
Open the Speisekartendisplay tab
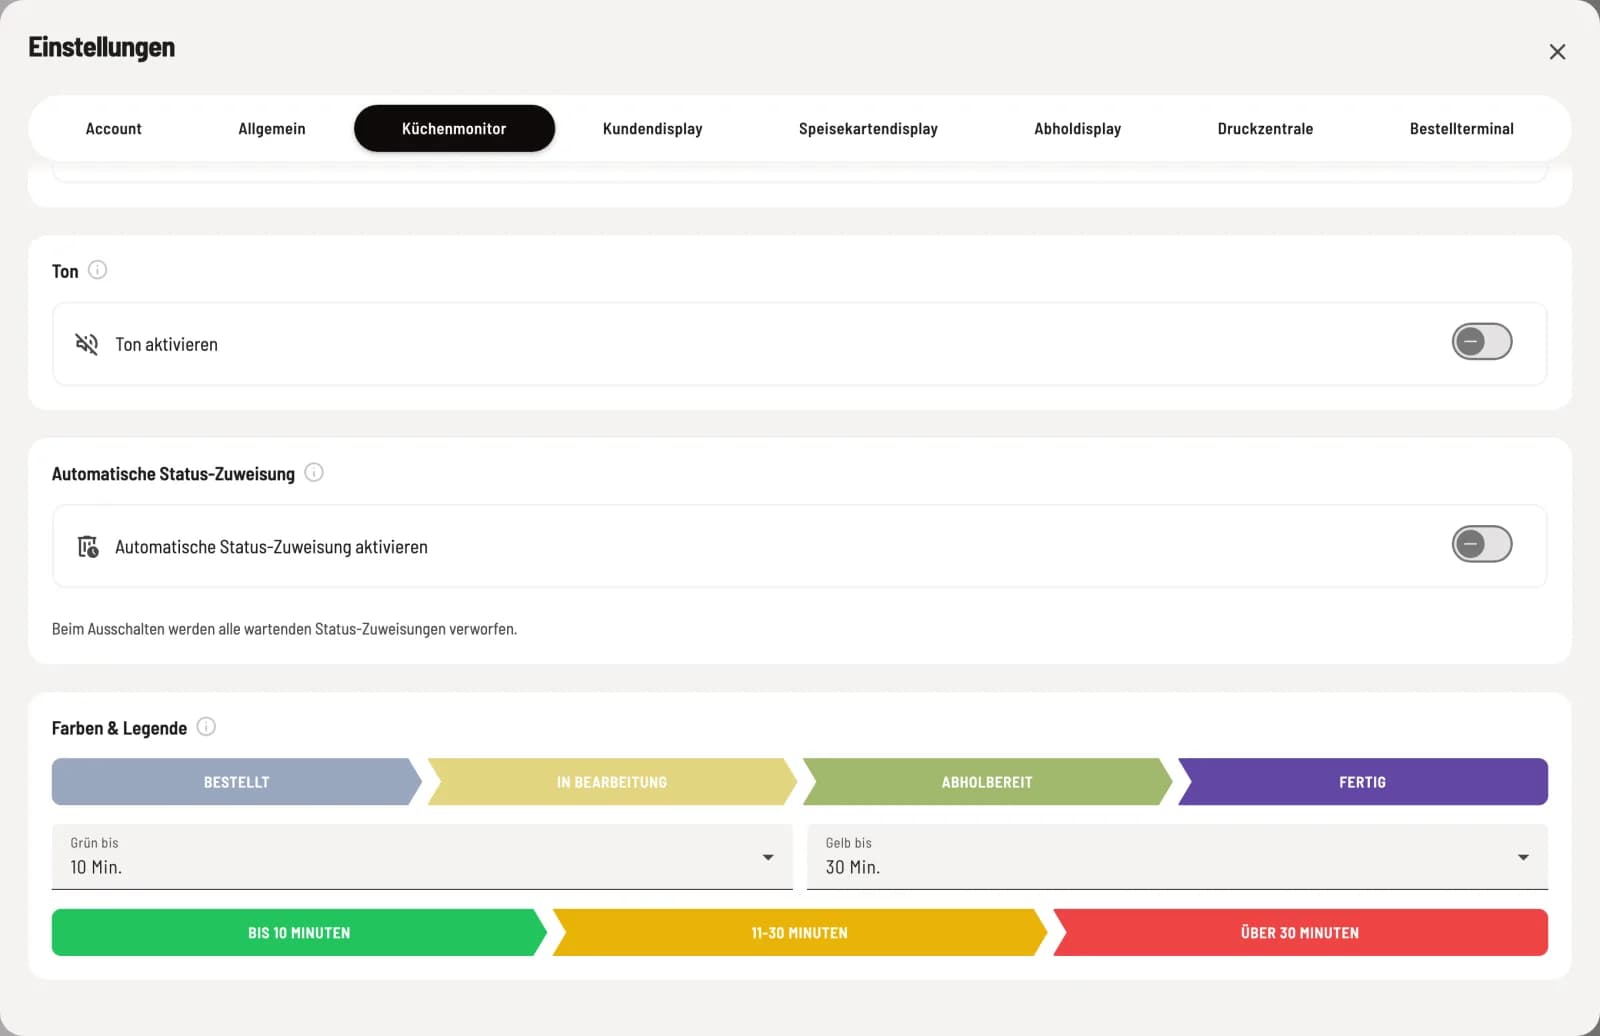pyautogui.click(x=868, y=129)
